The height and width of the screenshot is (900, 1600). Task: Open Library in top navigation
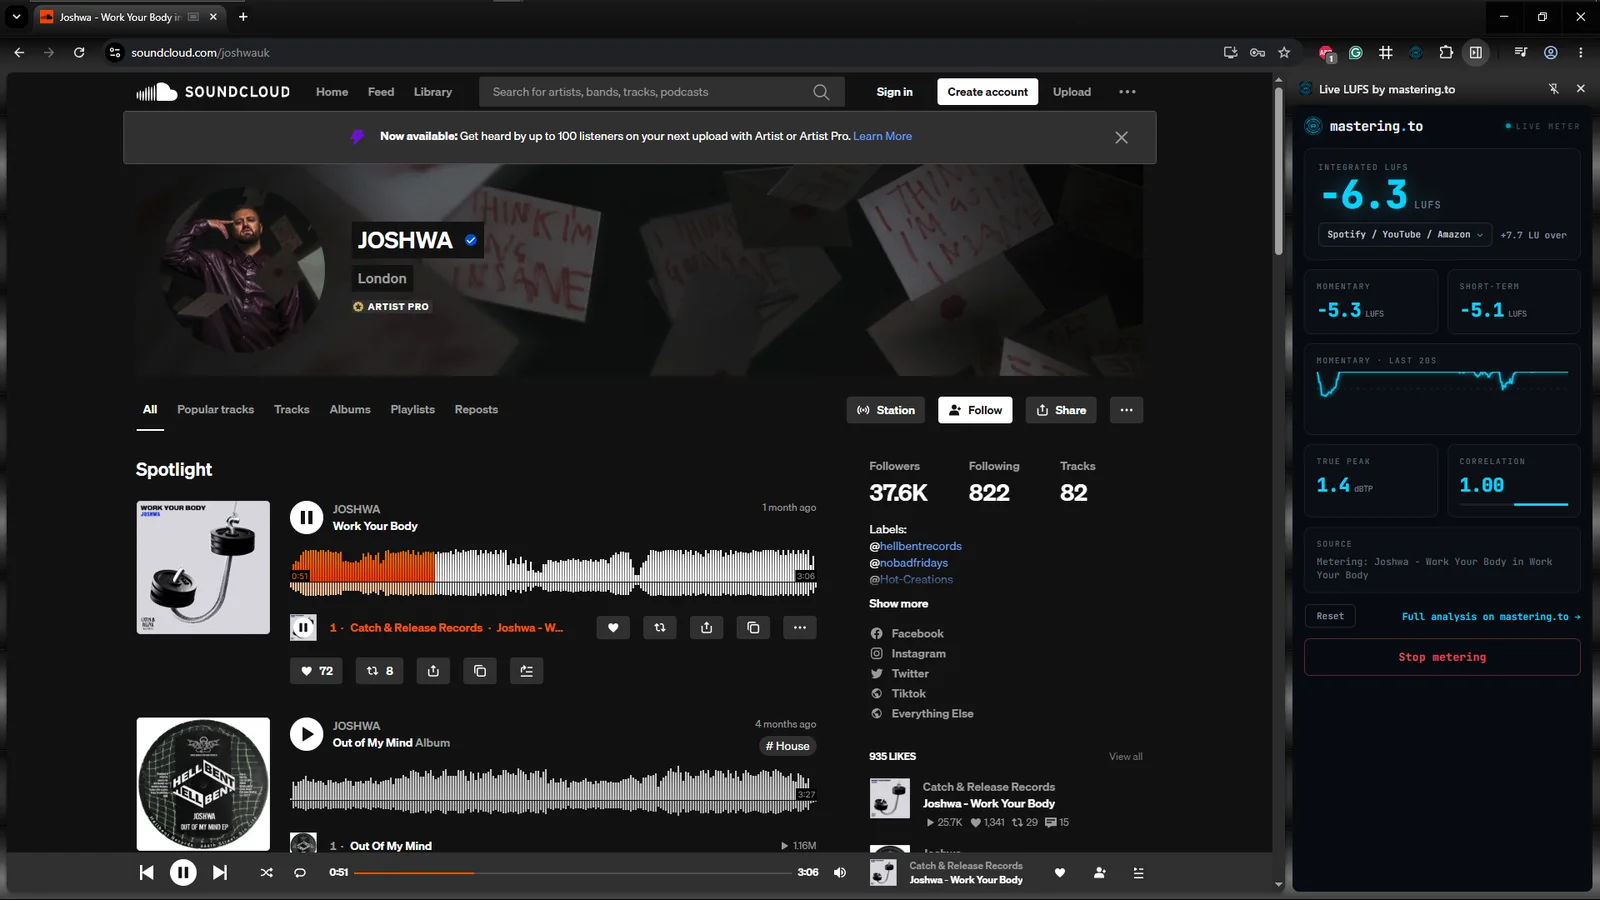[x=433, y=92]
